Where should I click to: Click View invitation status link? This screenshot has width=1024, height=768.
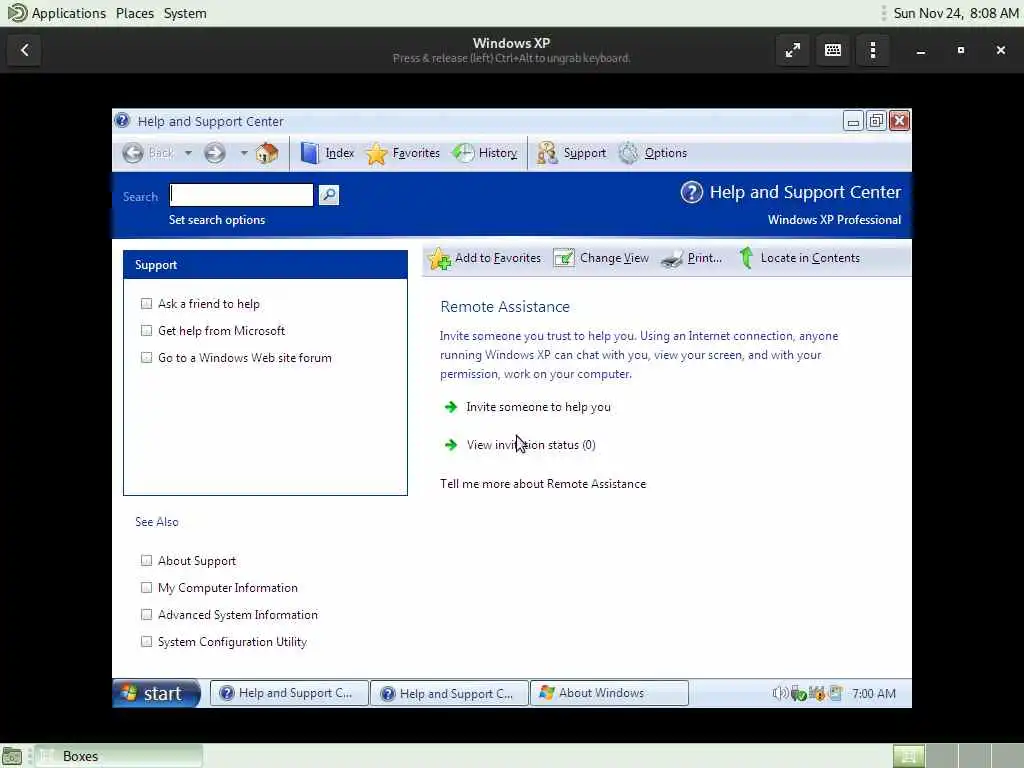[x=531, y=445]
